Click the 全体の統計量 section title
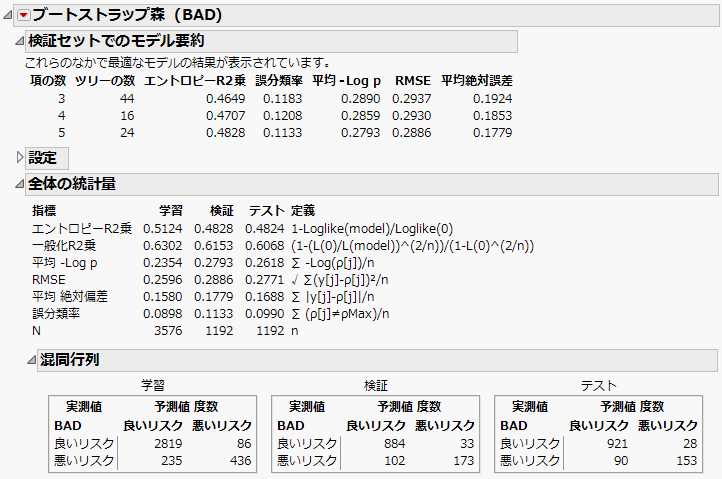722x479 pixels. coord(72,184)
